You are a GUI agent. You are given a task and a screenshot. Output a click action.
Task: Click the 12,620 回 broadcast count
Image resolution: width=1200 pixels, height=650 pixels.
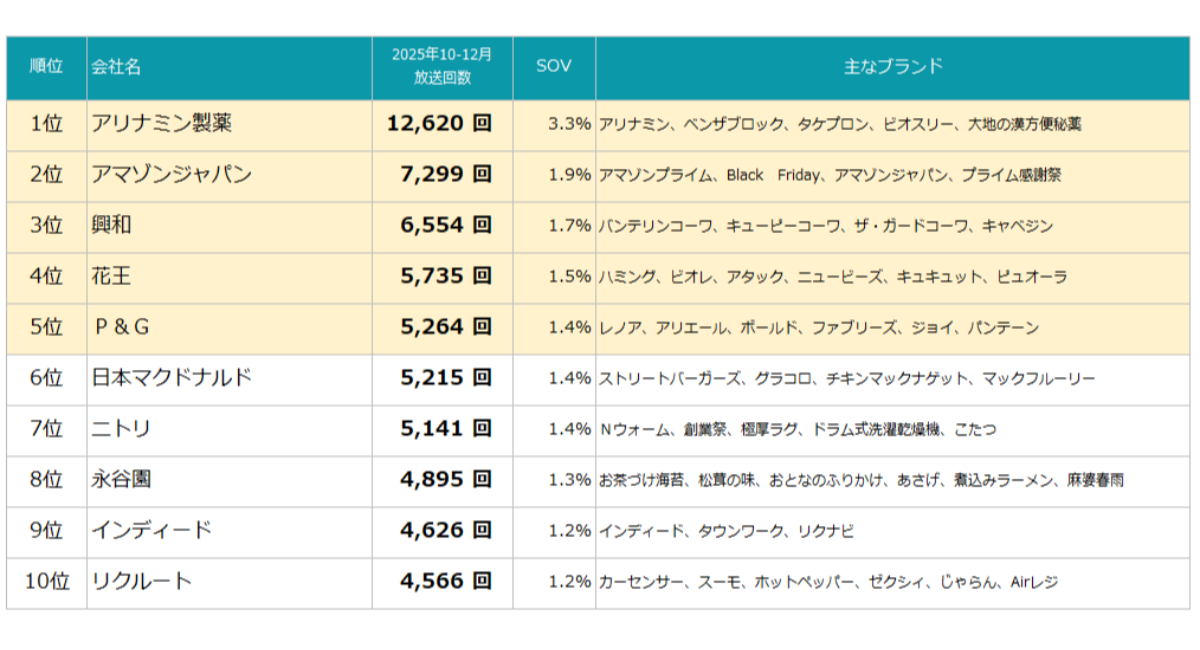coord(440,124)
